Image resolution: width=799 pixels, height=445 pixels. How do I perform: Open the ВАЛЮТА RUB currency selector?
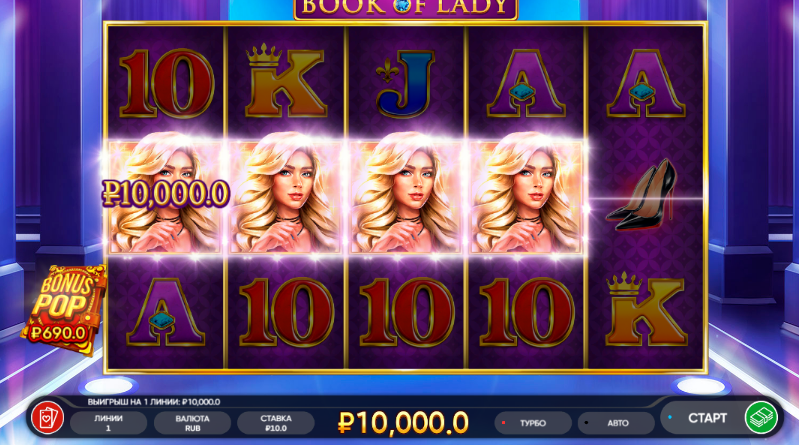[192, 423]
